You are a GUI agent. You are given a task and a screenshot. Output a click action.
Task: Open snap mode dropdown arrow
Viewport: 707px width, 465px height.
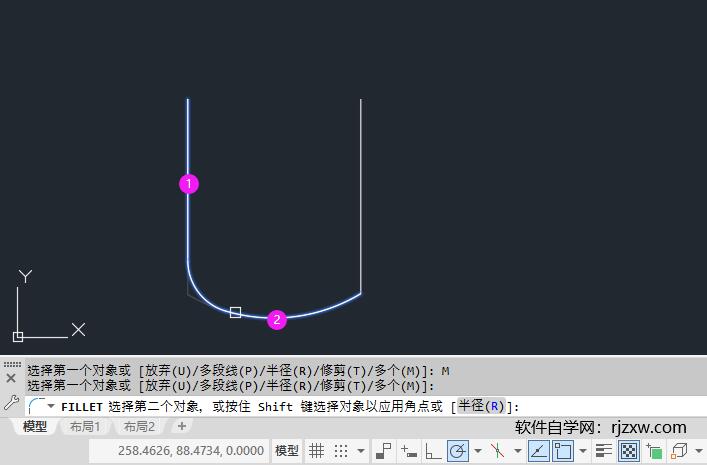click(361, 451)
